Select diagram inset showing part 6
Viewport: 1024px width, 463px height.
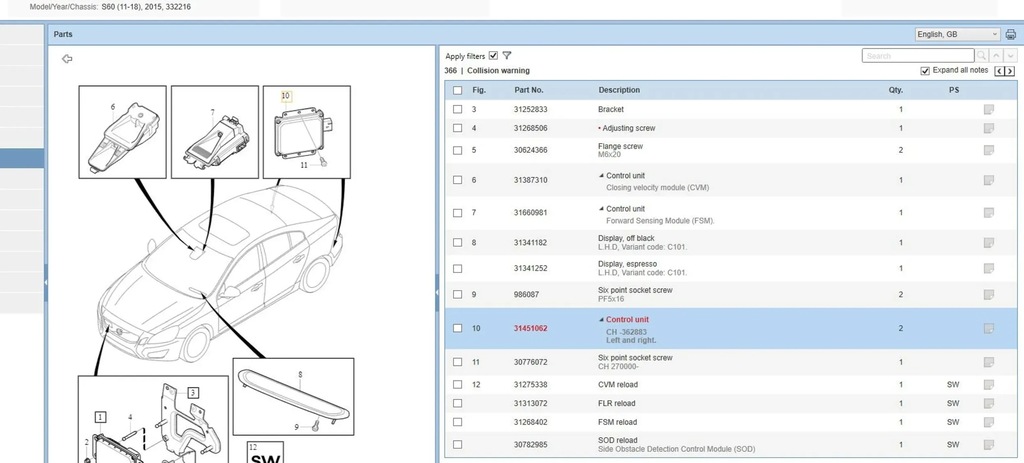click(x=123, y=132)
